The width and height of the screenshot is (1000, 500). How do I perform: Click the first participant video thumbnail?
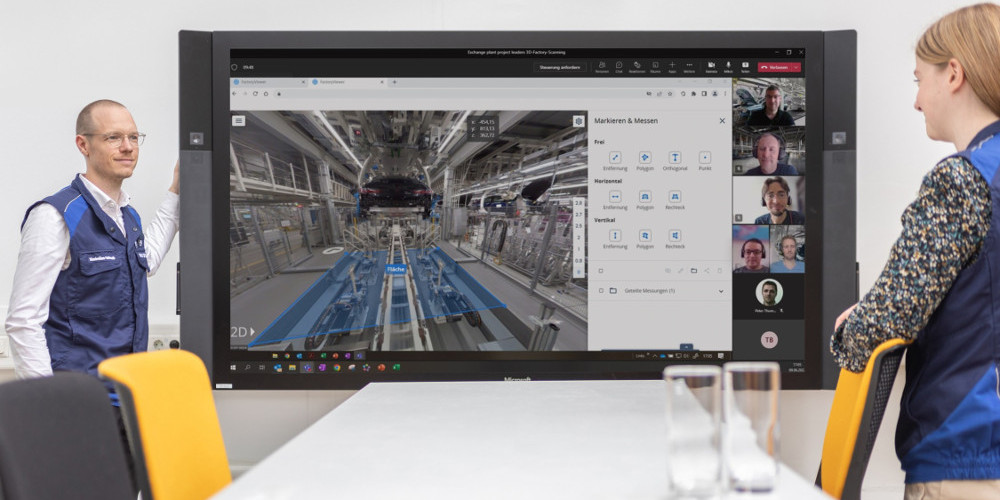pyautogui.click(x=768, y=102)
